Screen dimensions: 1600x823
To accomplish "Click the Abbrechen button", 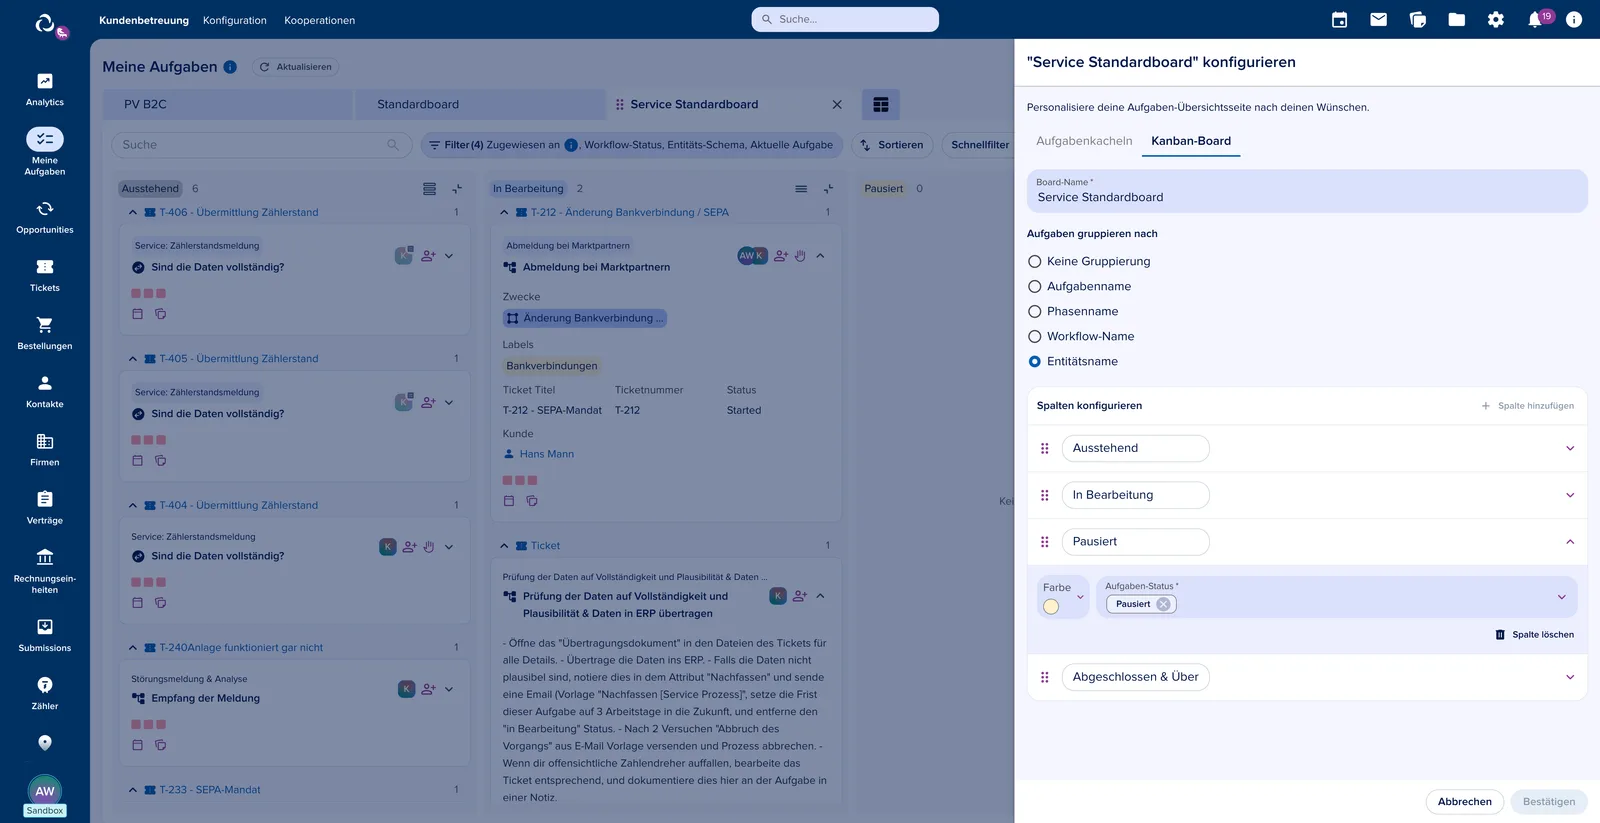I will click(x=1464, y=802).
